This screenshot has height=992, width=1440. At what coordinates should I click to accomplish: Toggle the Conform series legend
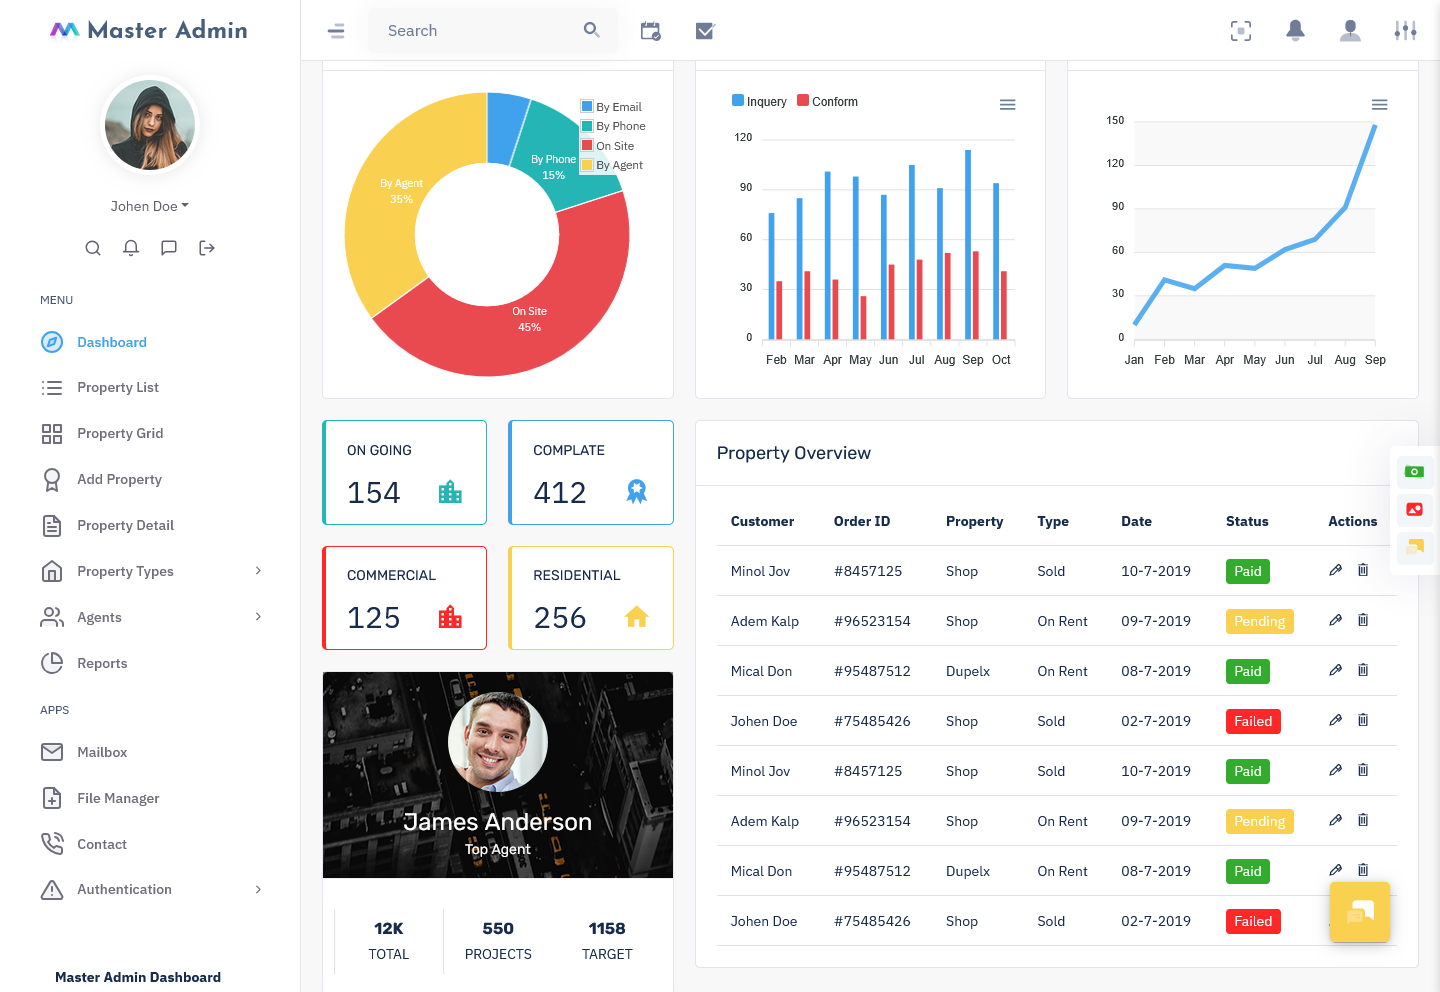(x=827, y=101)
